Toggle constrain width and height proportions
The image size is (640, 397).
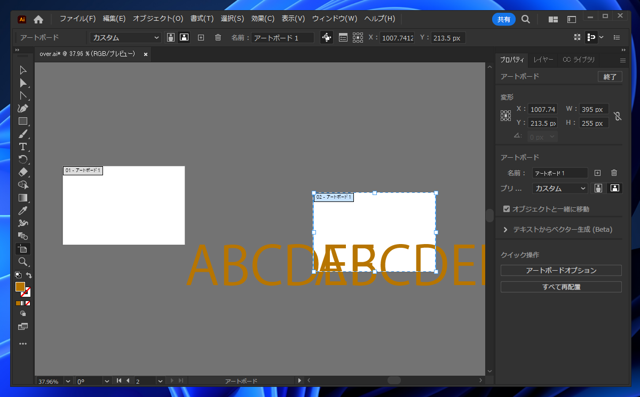618,116
